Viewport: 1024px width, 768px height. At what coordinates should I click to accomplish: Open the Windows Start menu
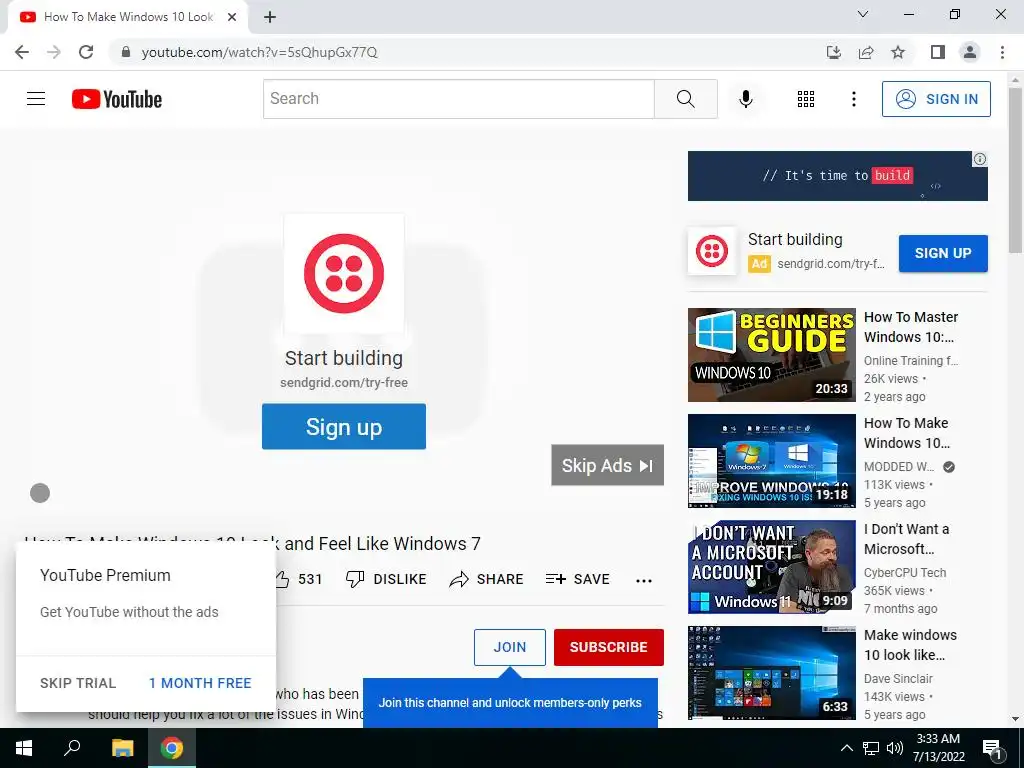tap(24, 748)
